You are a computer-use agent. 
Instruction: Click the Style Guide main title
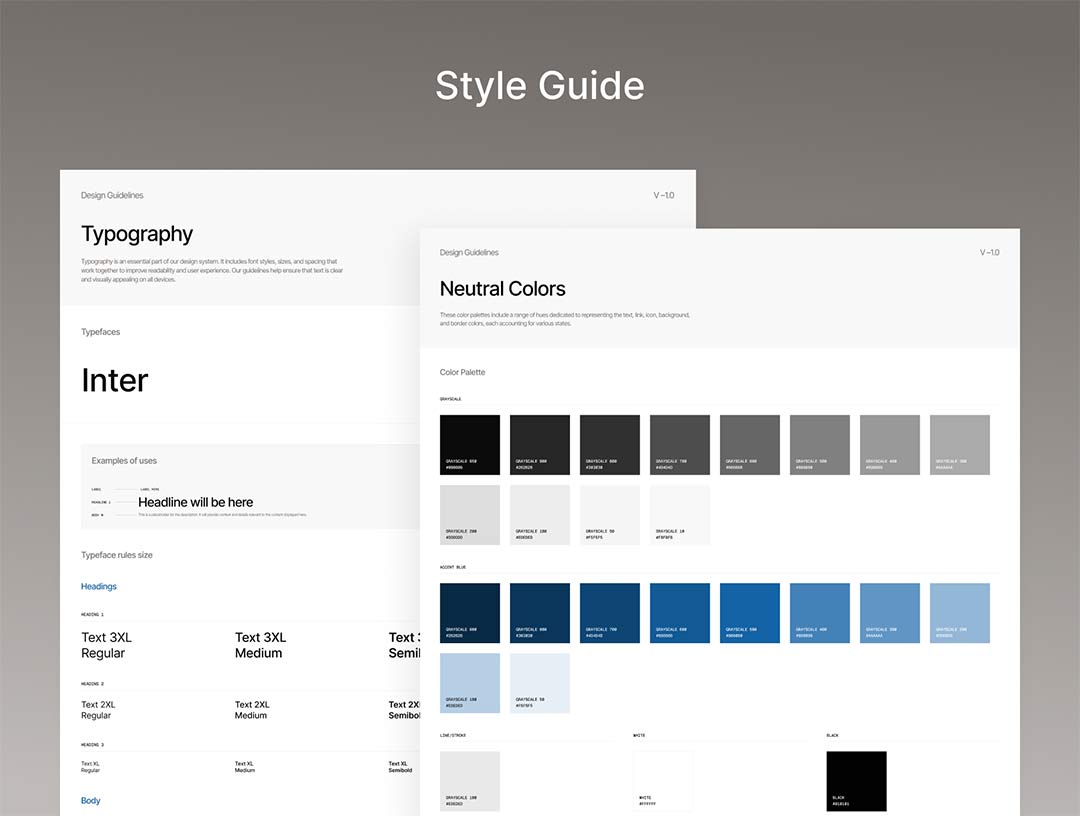point(540,86)
